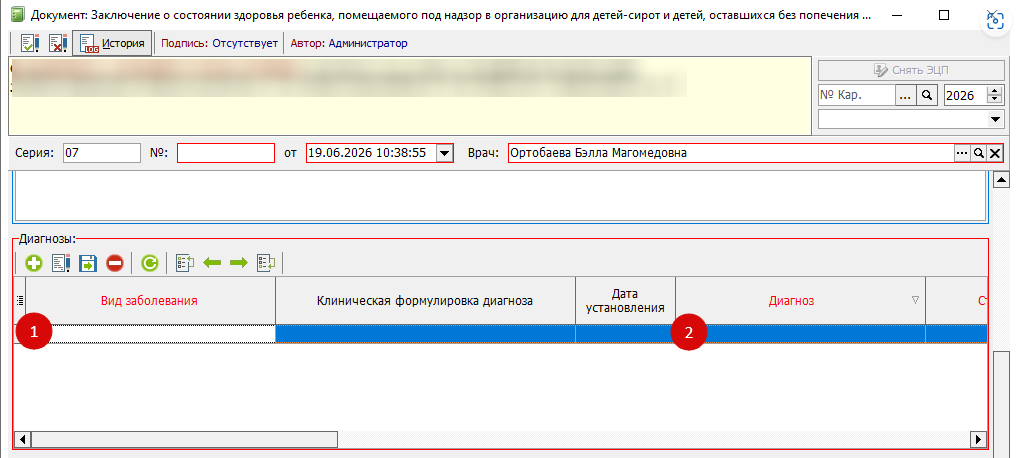Increase the year 2026 with up arrow
The width and height of the screenshot is (1017, 458).
(x=994, y=90)
